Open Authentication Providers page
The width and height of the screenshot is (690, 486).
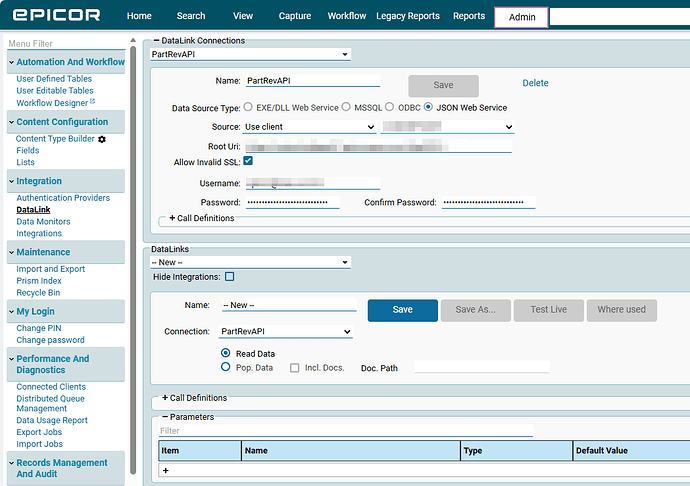pyautogui.click(x=63, y=198)
